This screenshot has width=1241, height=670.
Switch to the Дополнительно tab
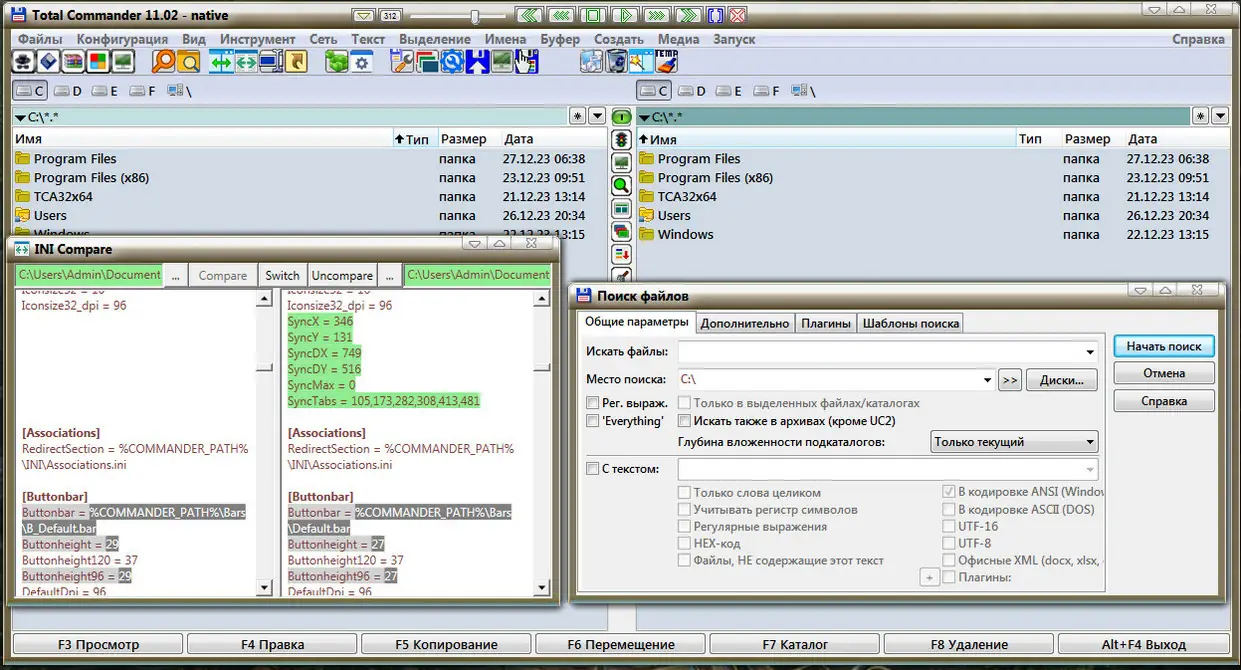[745, 323]
